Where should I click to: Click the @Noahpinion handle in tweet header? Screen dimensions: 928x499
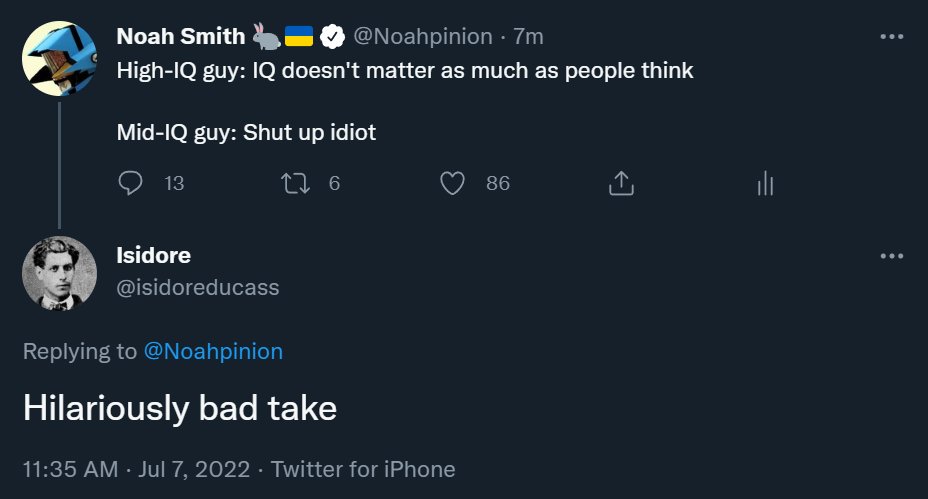pos(423,37)
